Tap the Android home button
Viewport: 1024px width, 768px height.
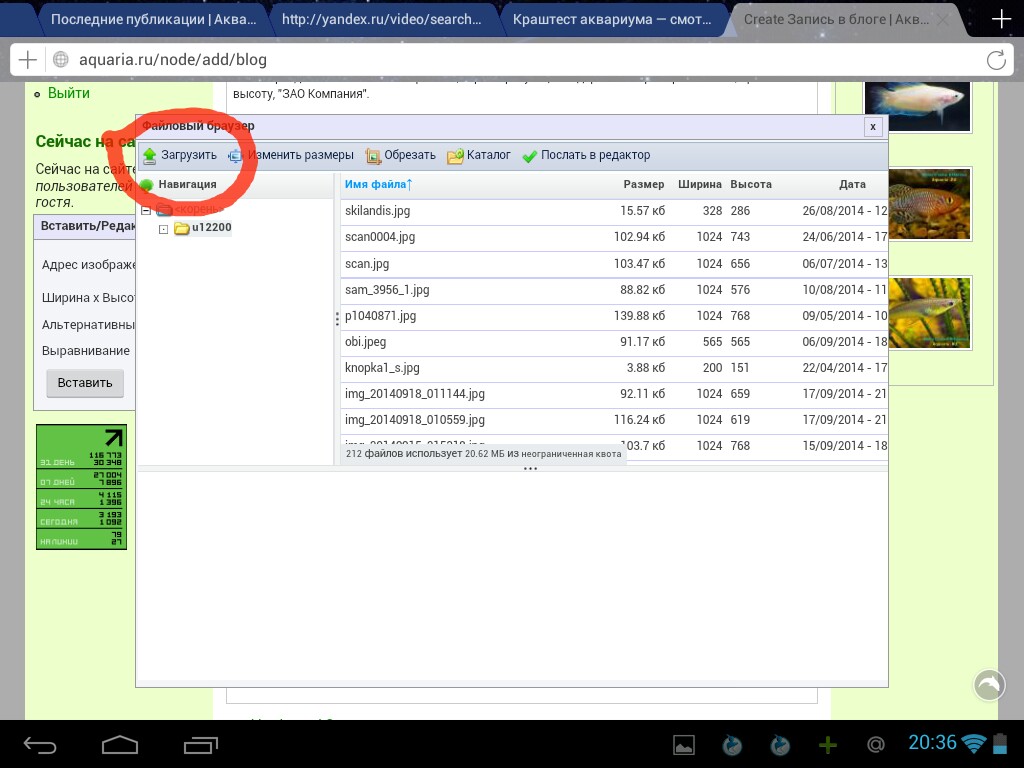pos(120,744)
